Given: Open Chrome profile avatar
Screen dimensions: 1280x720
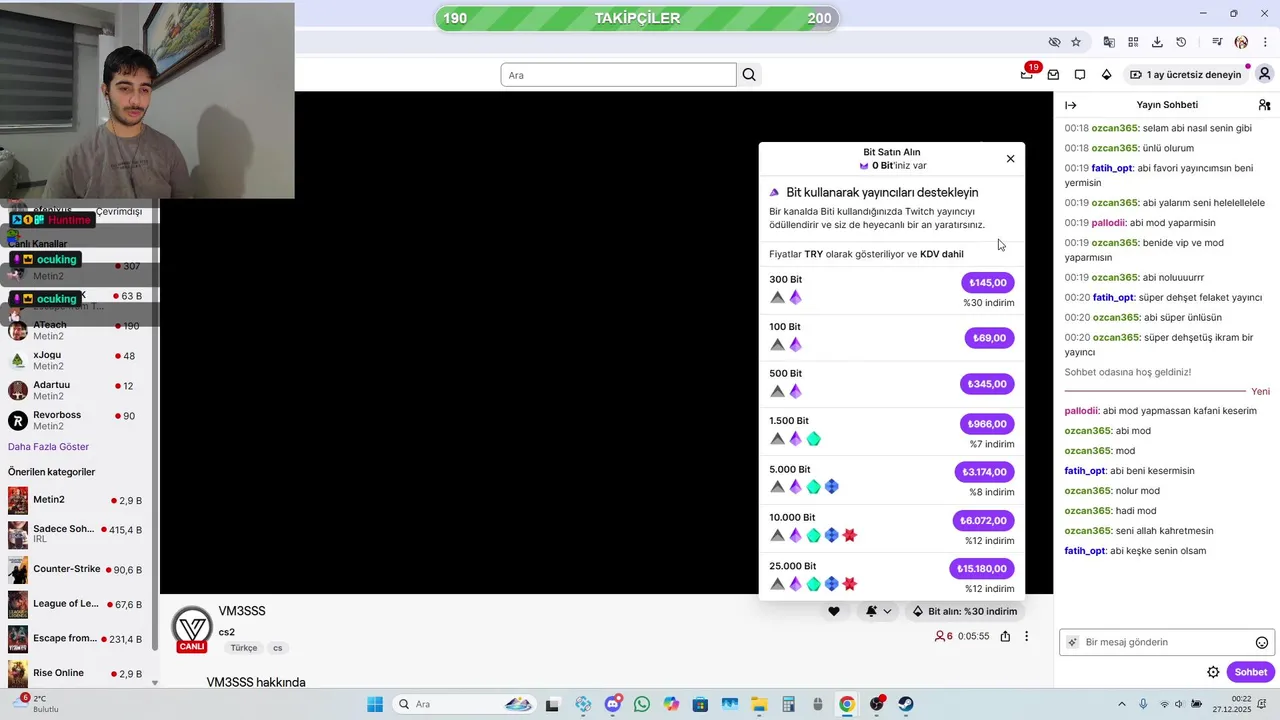Looking at the screenshot, I should 1241,42.
